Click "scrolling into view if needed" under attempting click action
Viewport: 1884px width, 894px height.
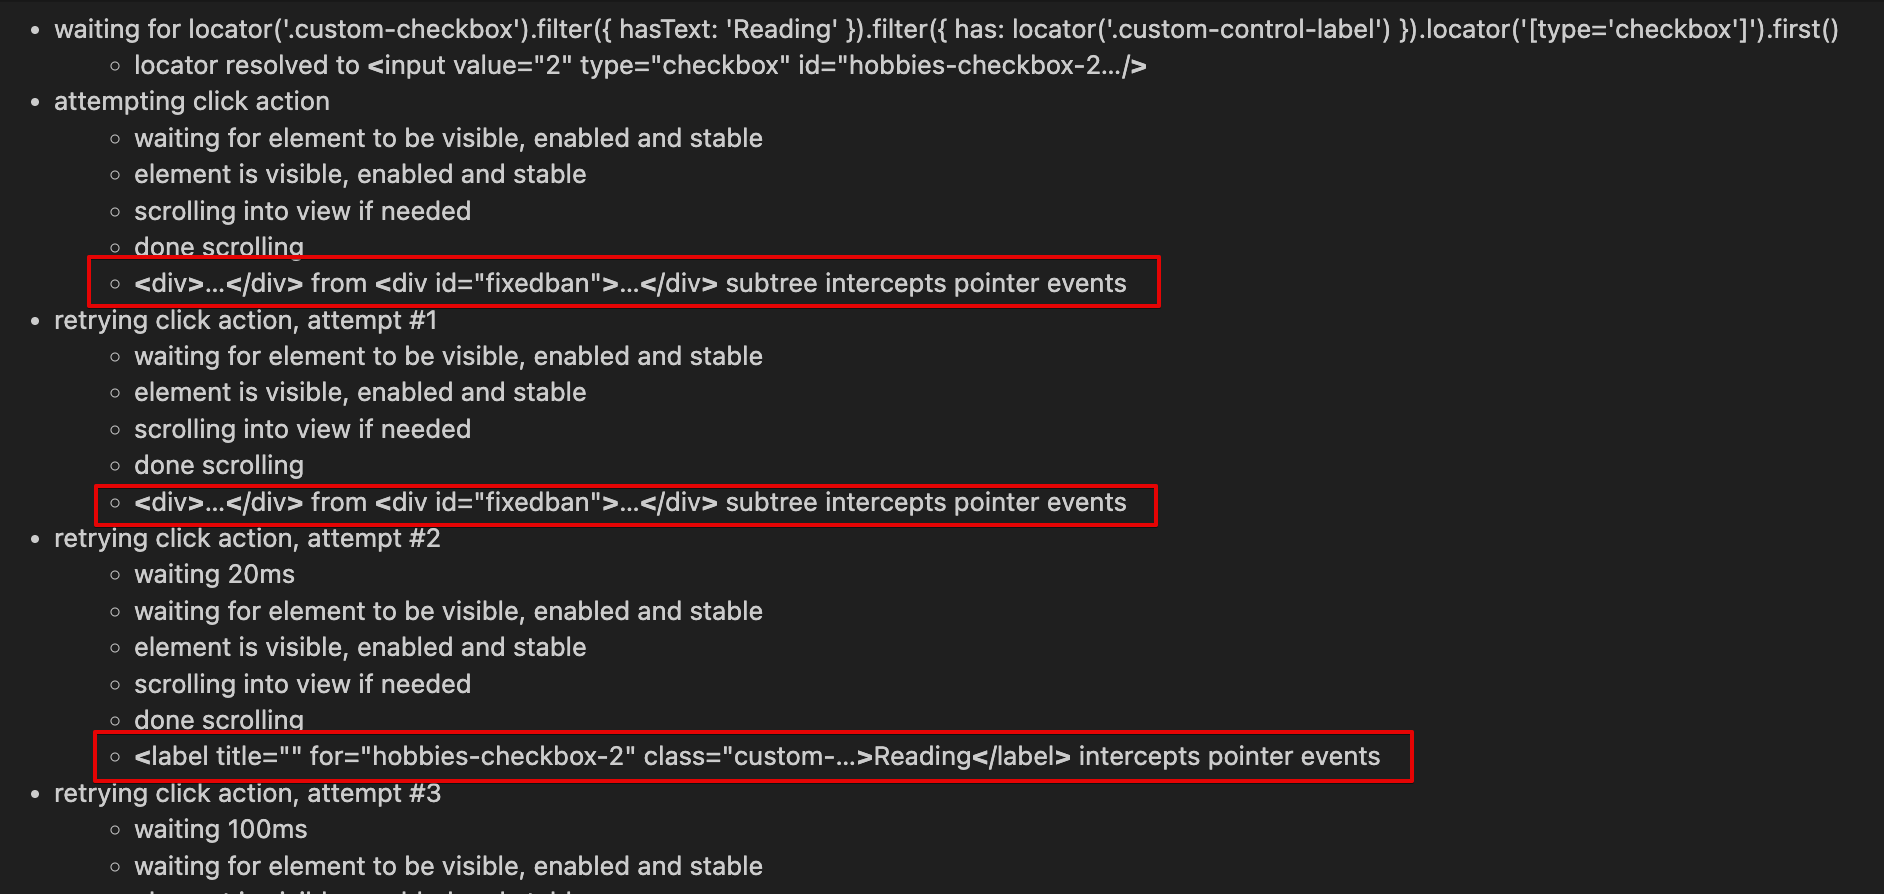click(x=302, y=211)
